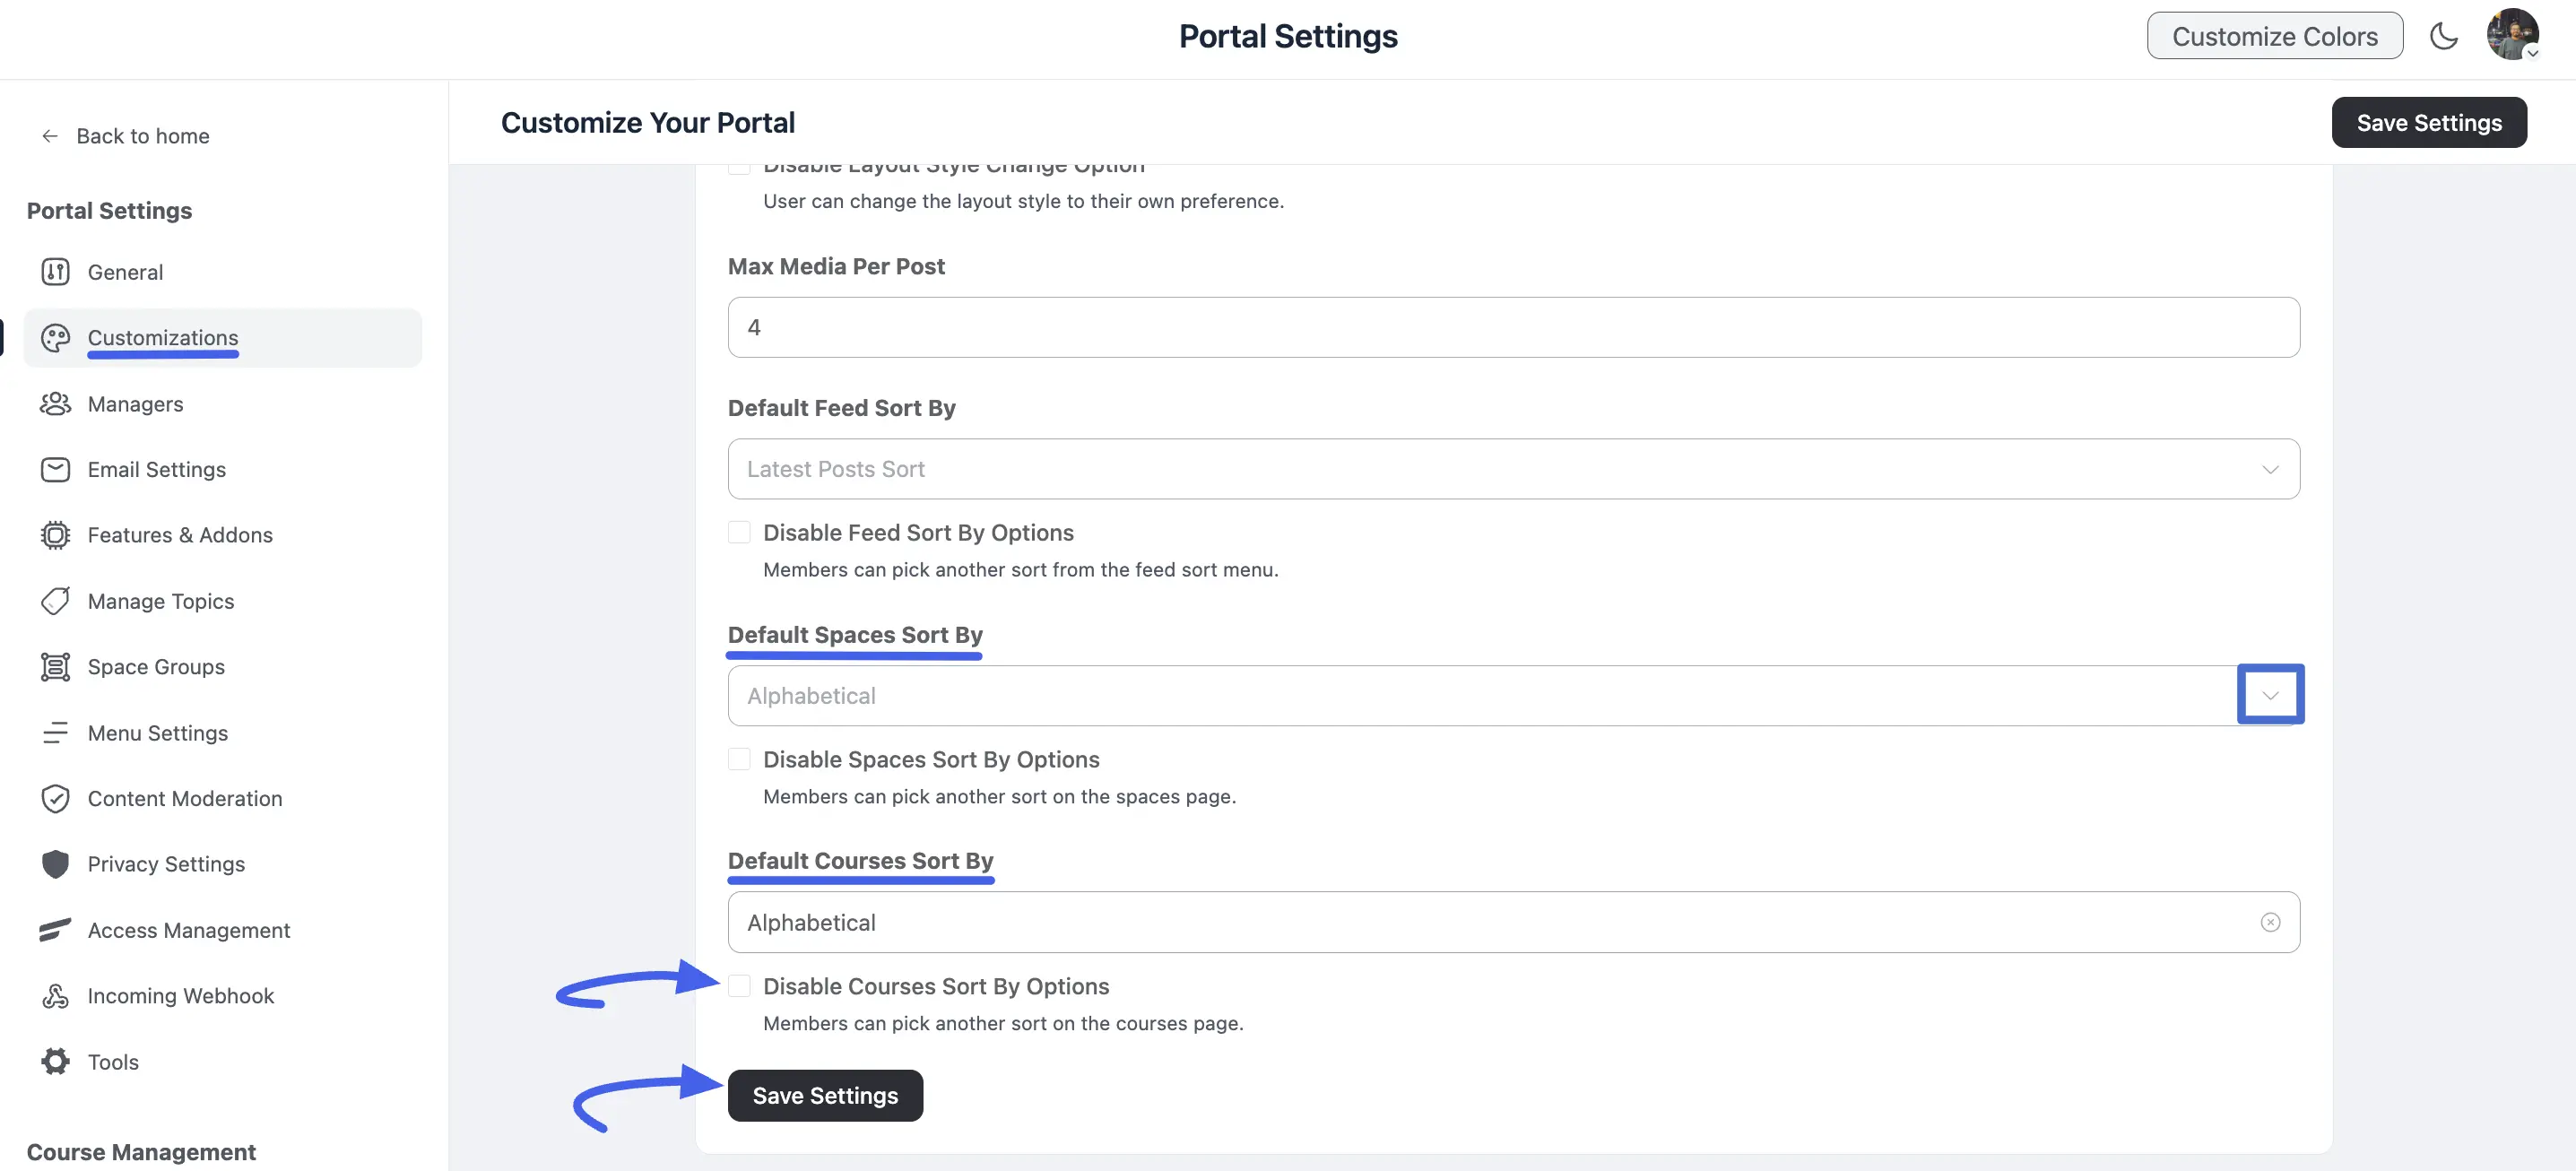This screenshot has width=2576, height=1171.
Task: Click the Course Management section heading
Action: click(141, 1152)
